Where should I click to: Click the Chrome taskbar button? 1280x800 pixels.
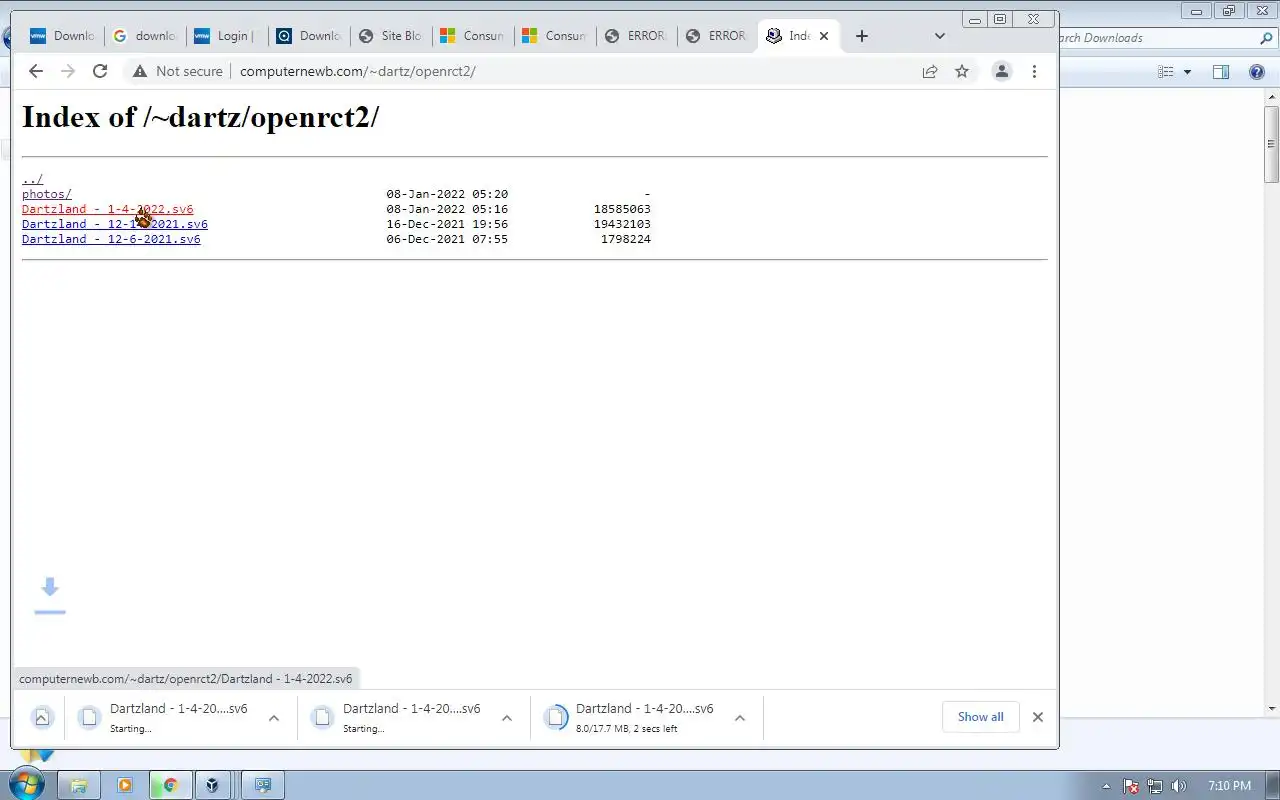[x=170, y=786]
